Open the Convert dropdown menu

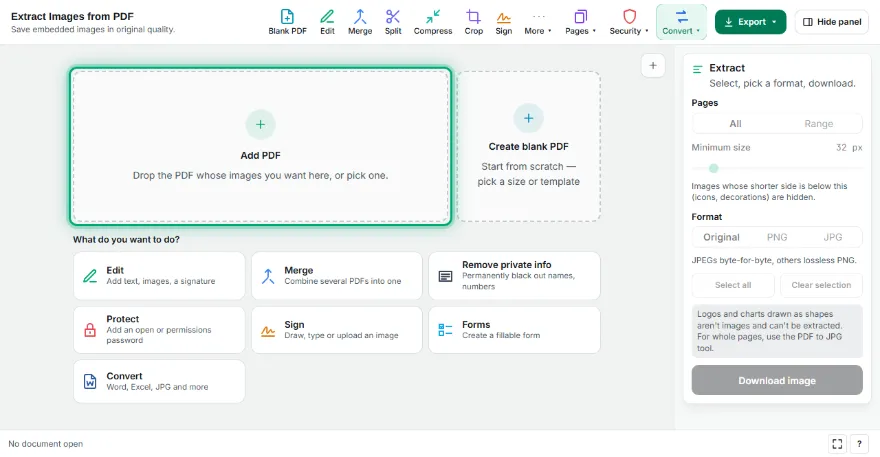[x=681, y=22]
